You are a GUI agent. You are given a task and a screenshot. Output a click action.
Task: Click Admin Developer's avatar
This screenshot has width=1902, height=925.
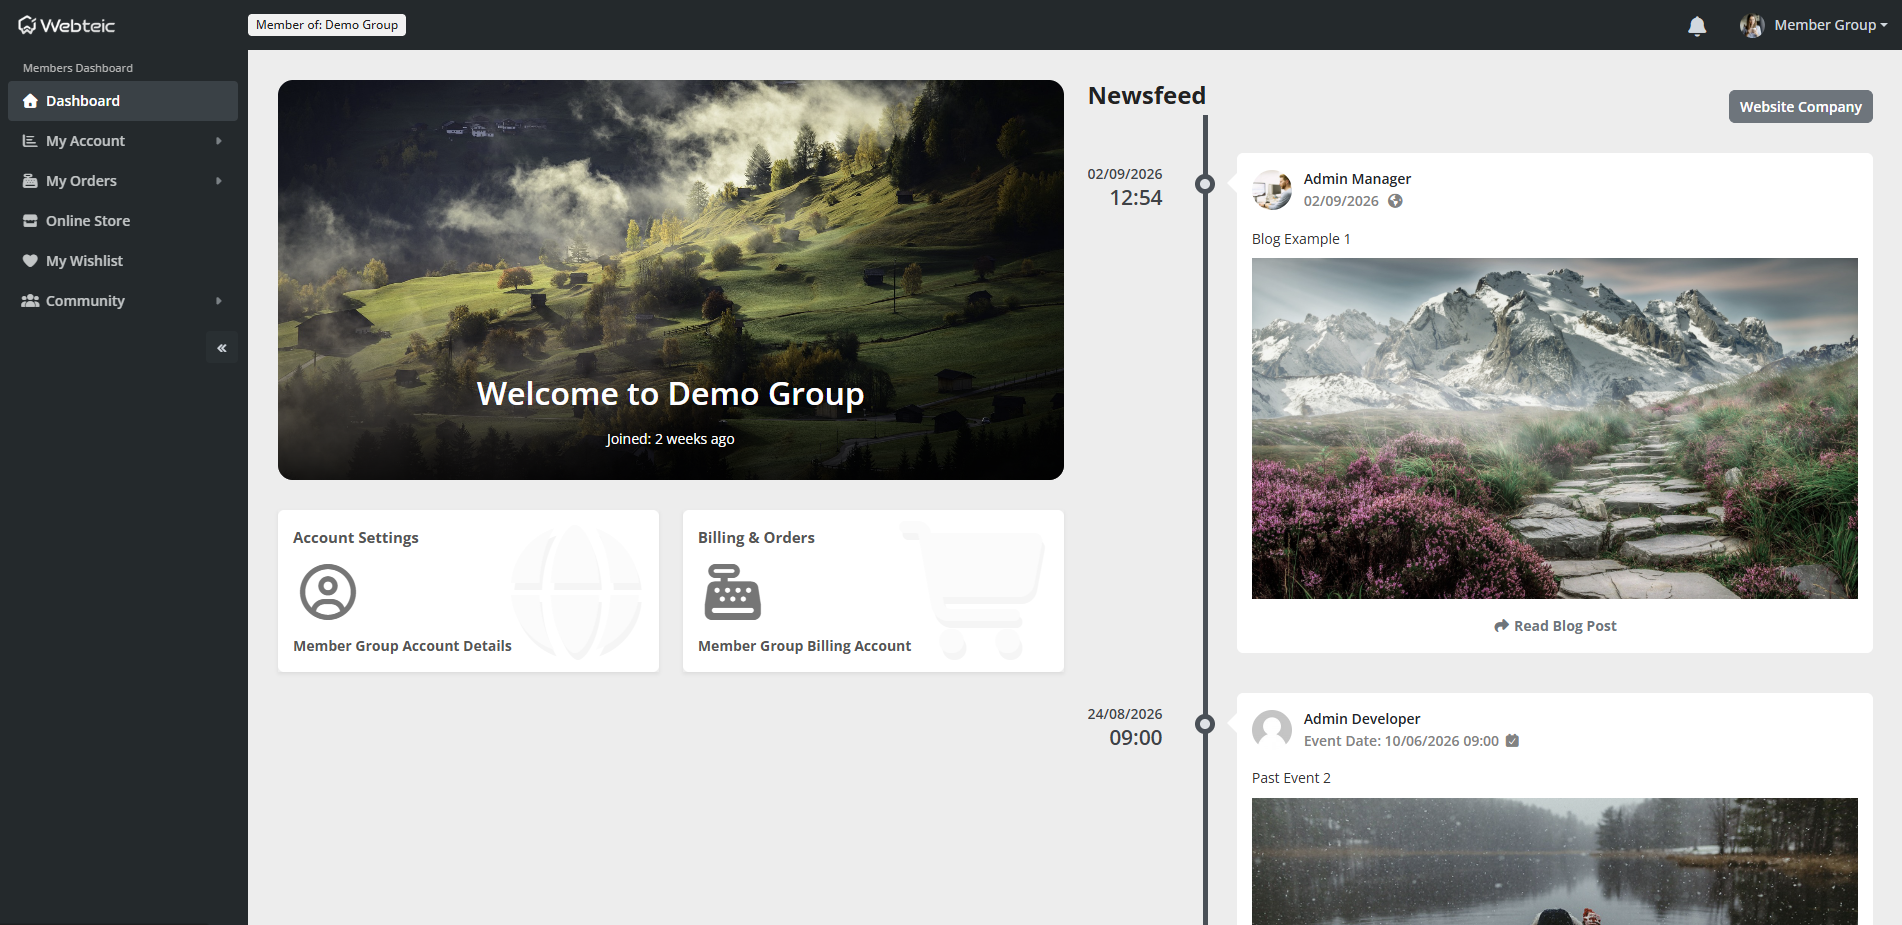pos(1272,730)
